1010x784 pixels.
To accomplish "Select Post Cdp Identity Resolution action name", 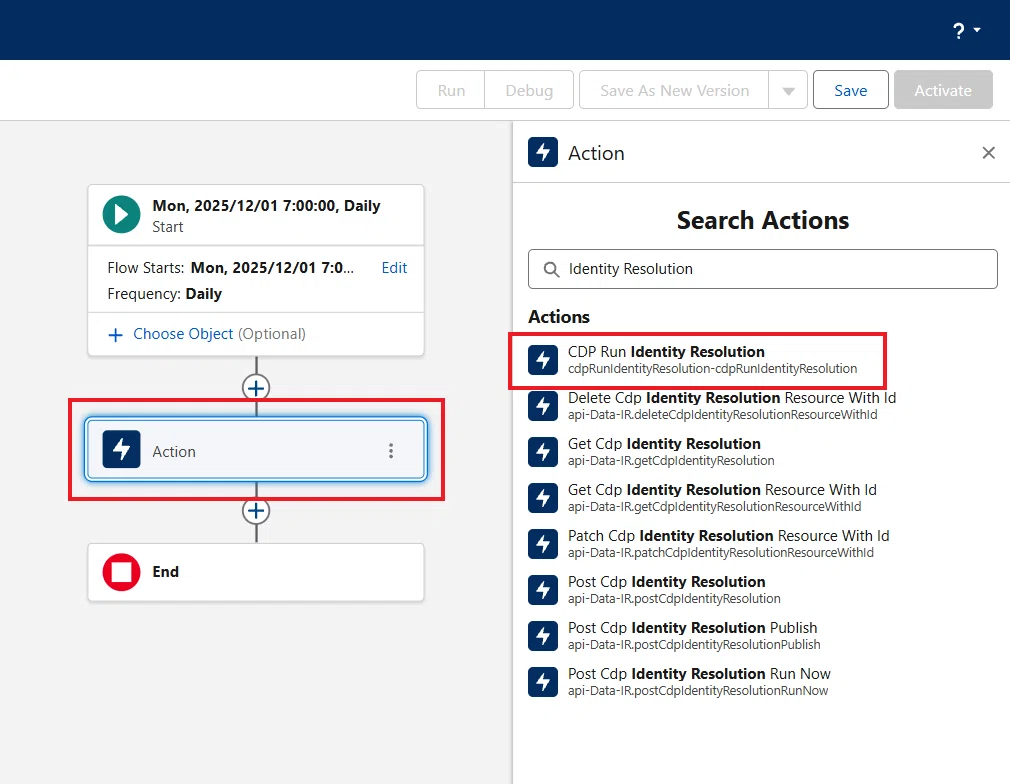I will tap(667, 582).
